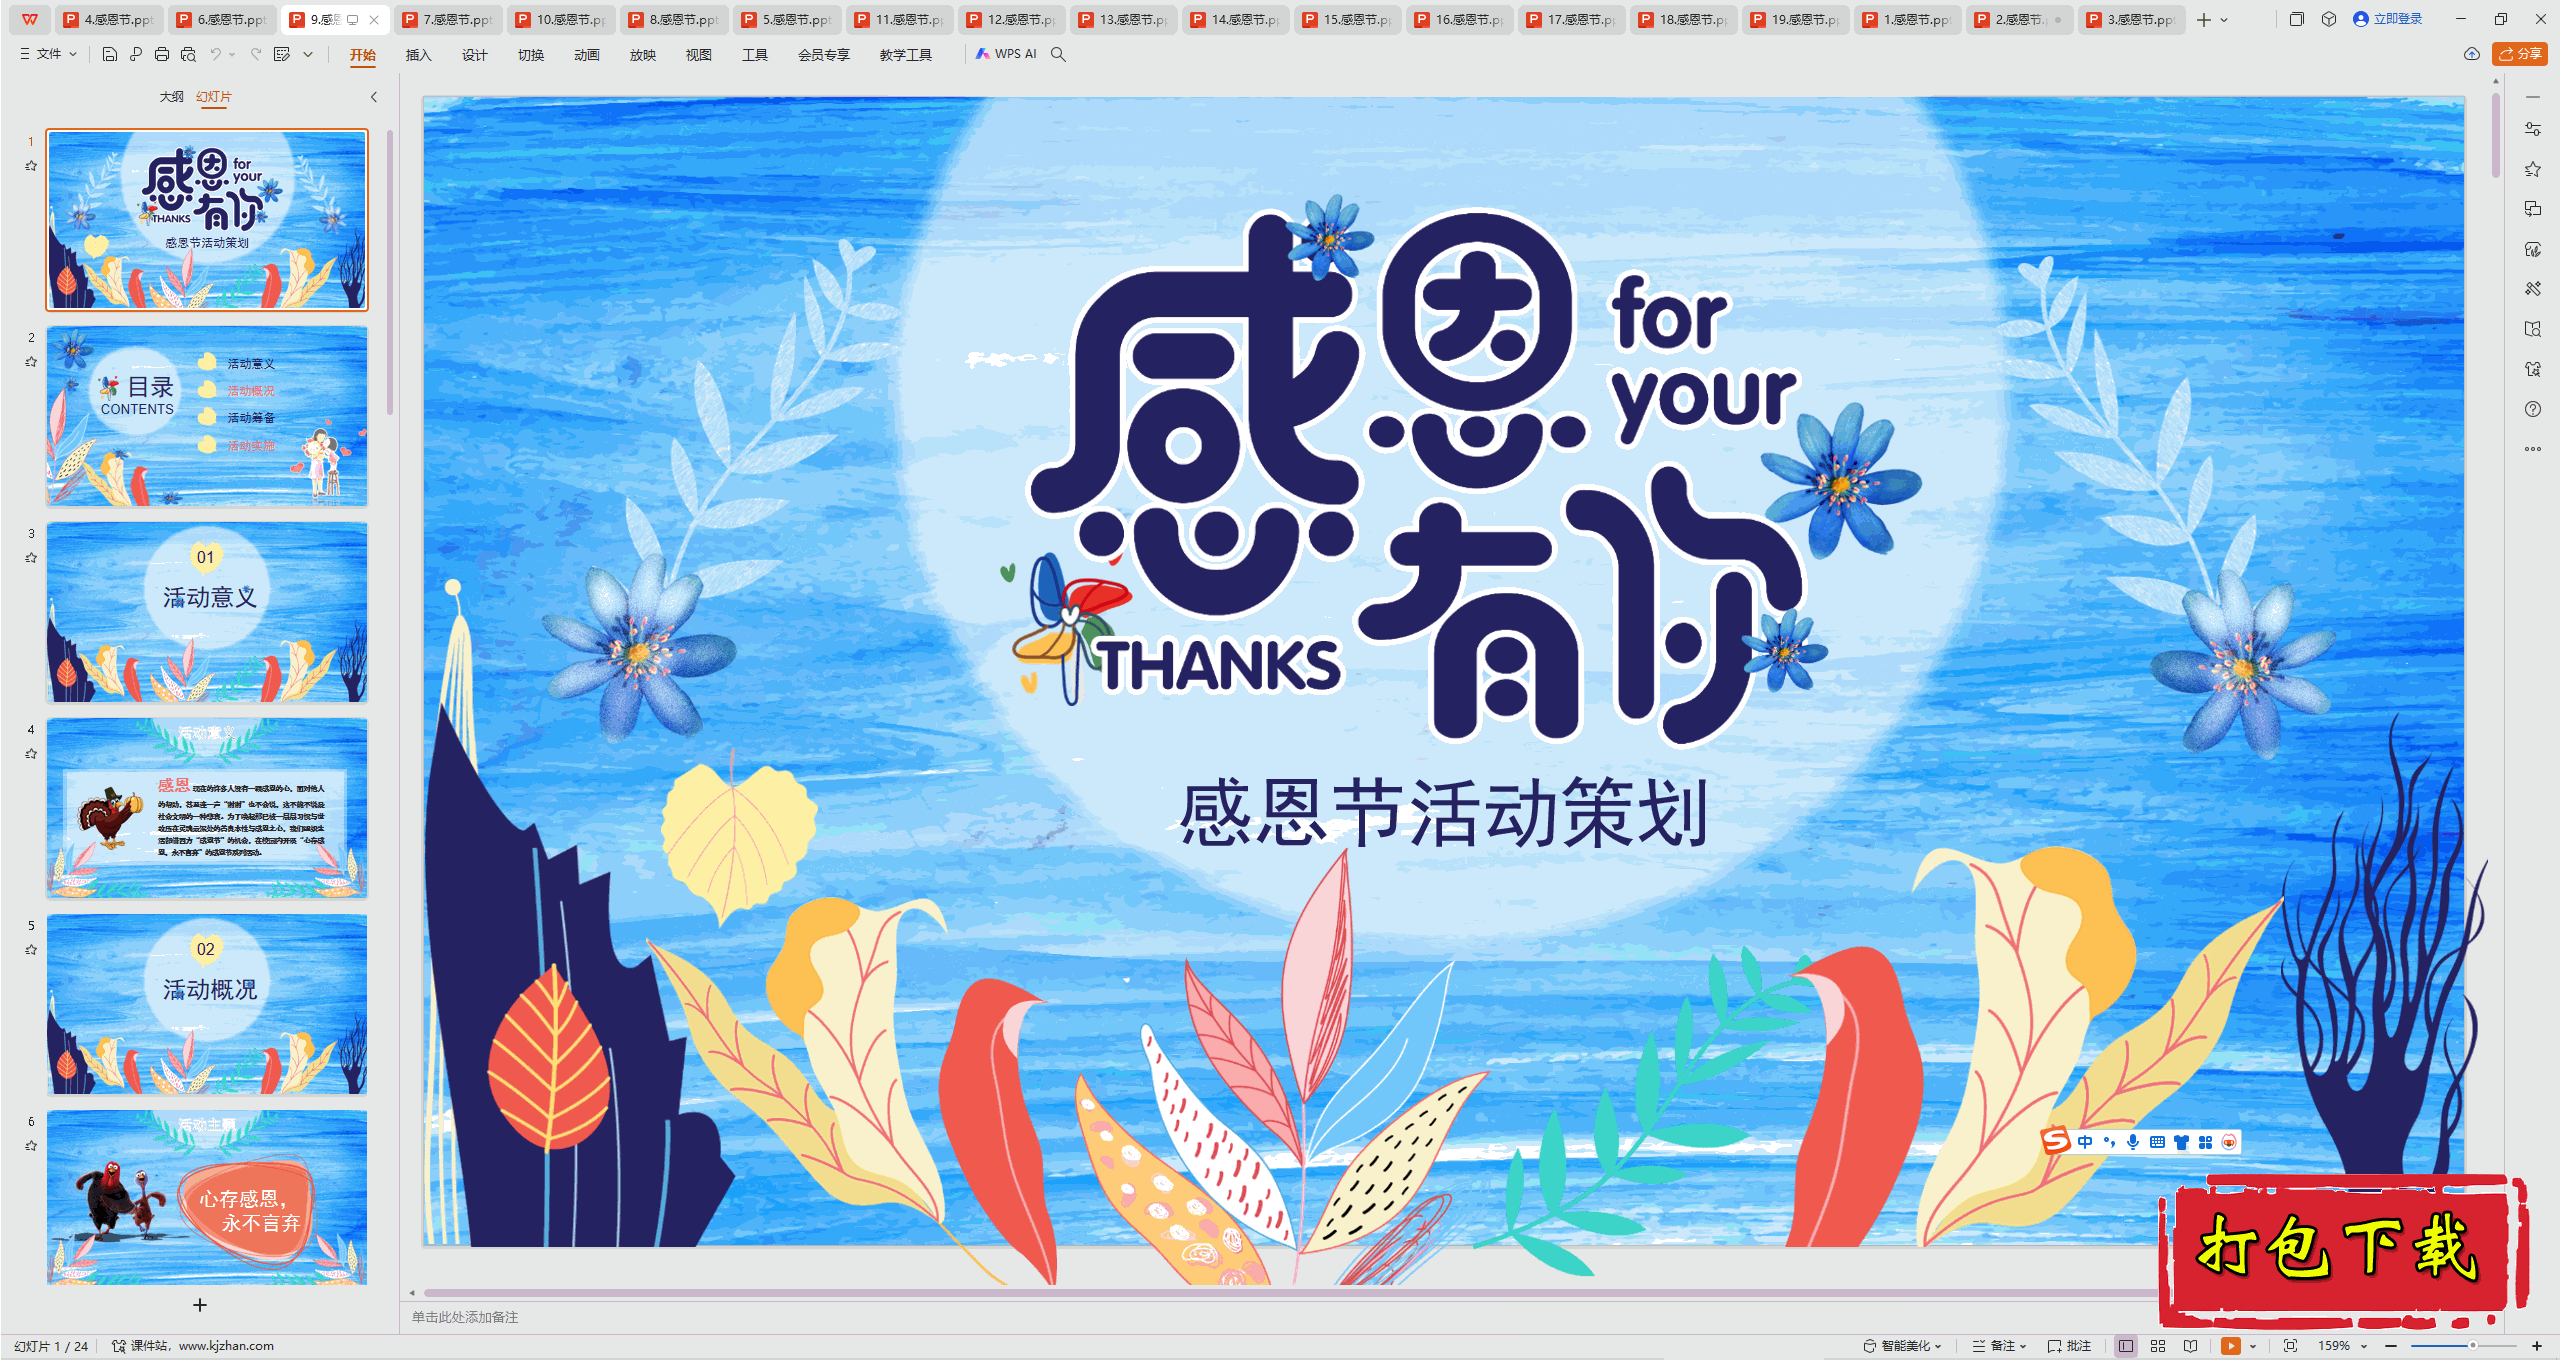This screenshot has height=1360, width=2560.
Task: Click the 立即登录 login link
Action: point(2388,19)
